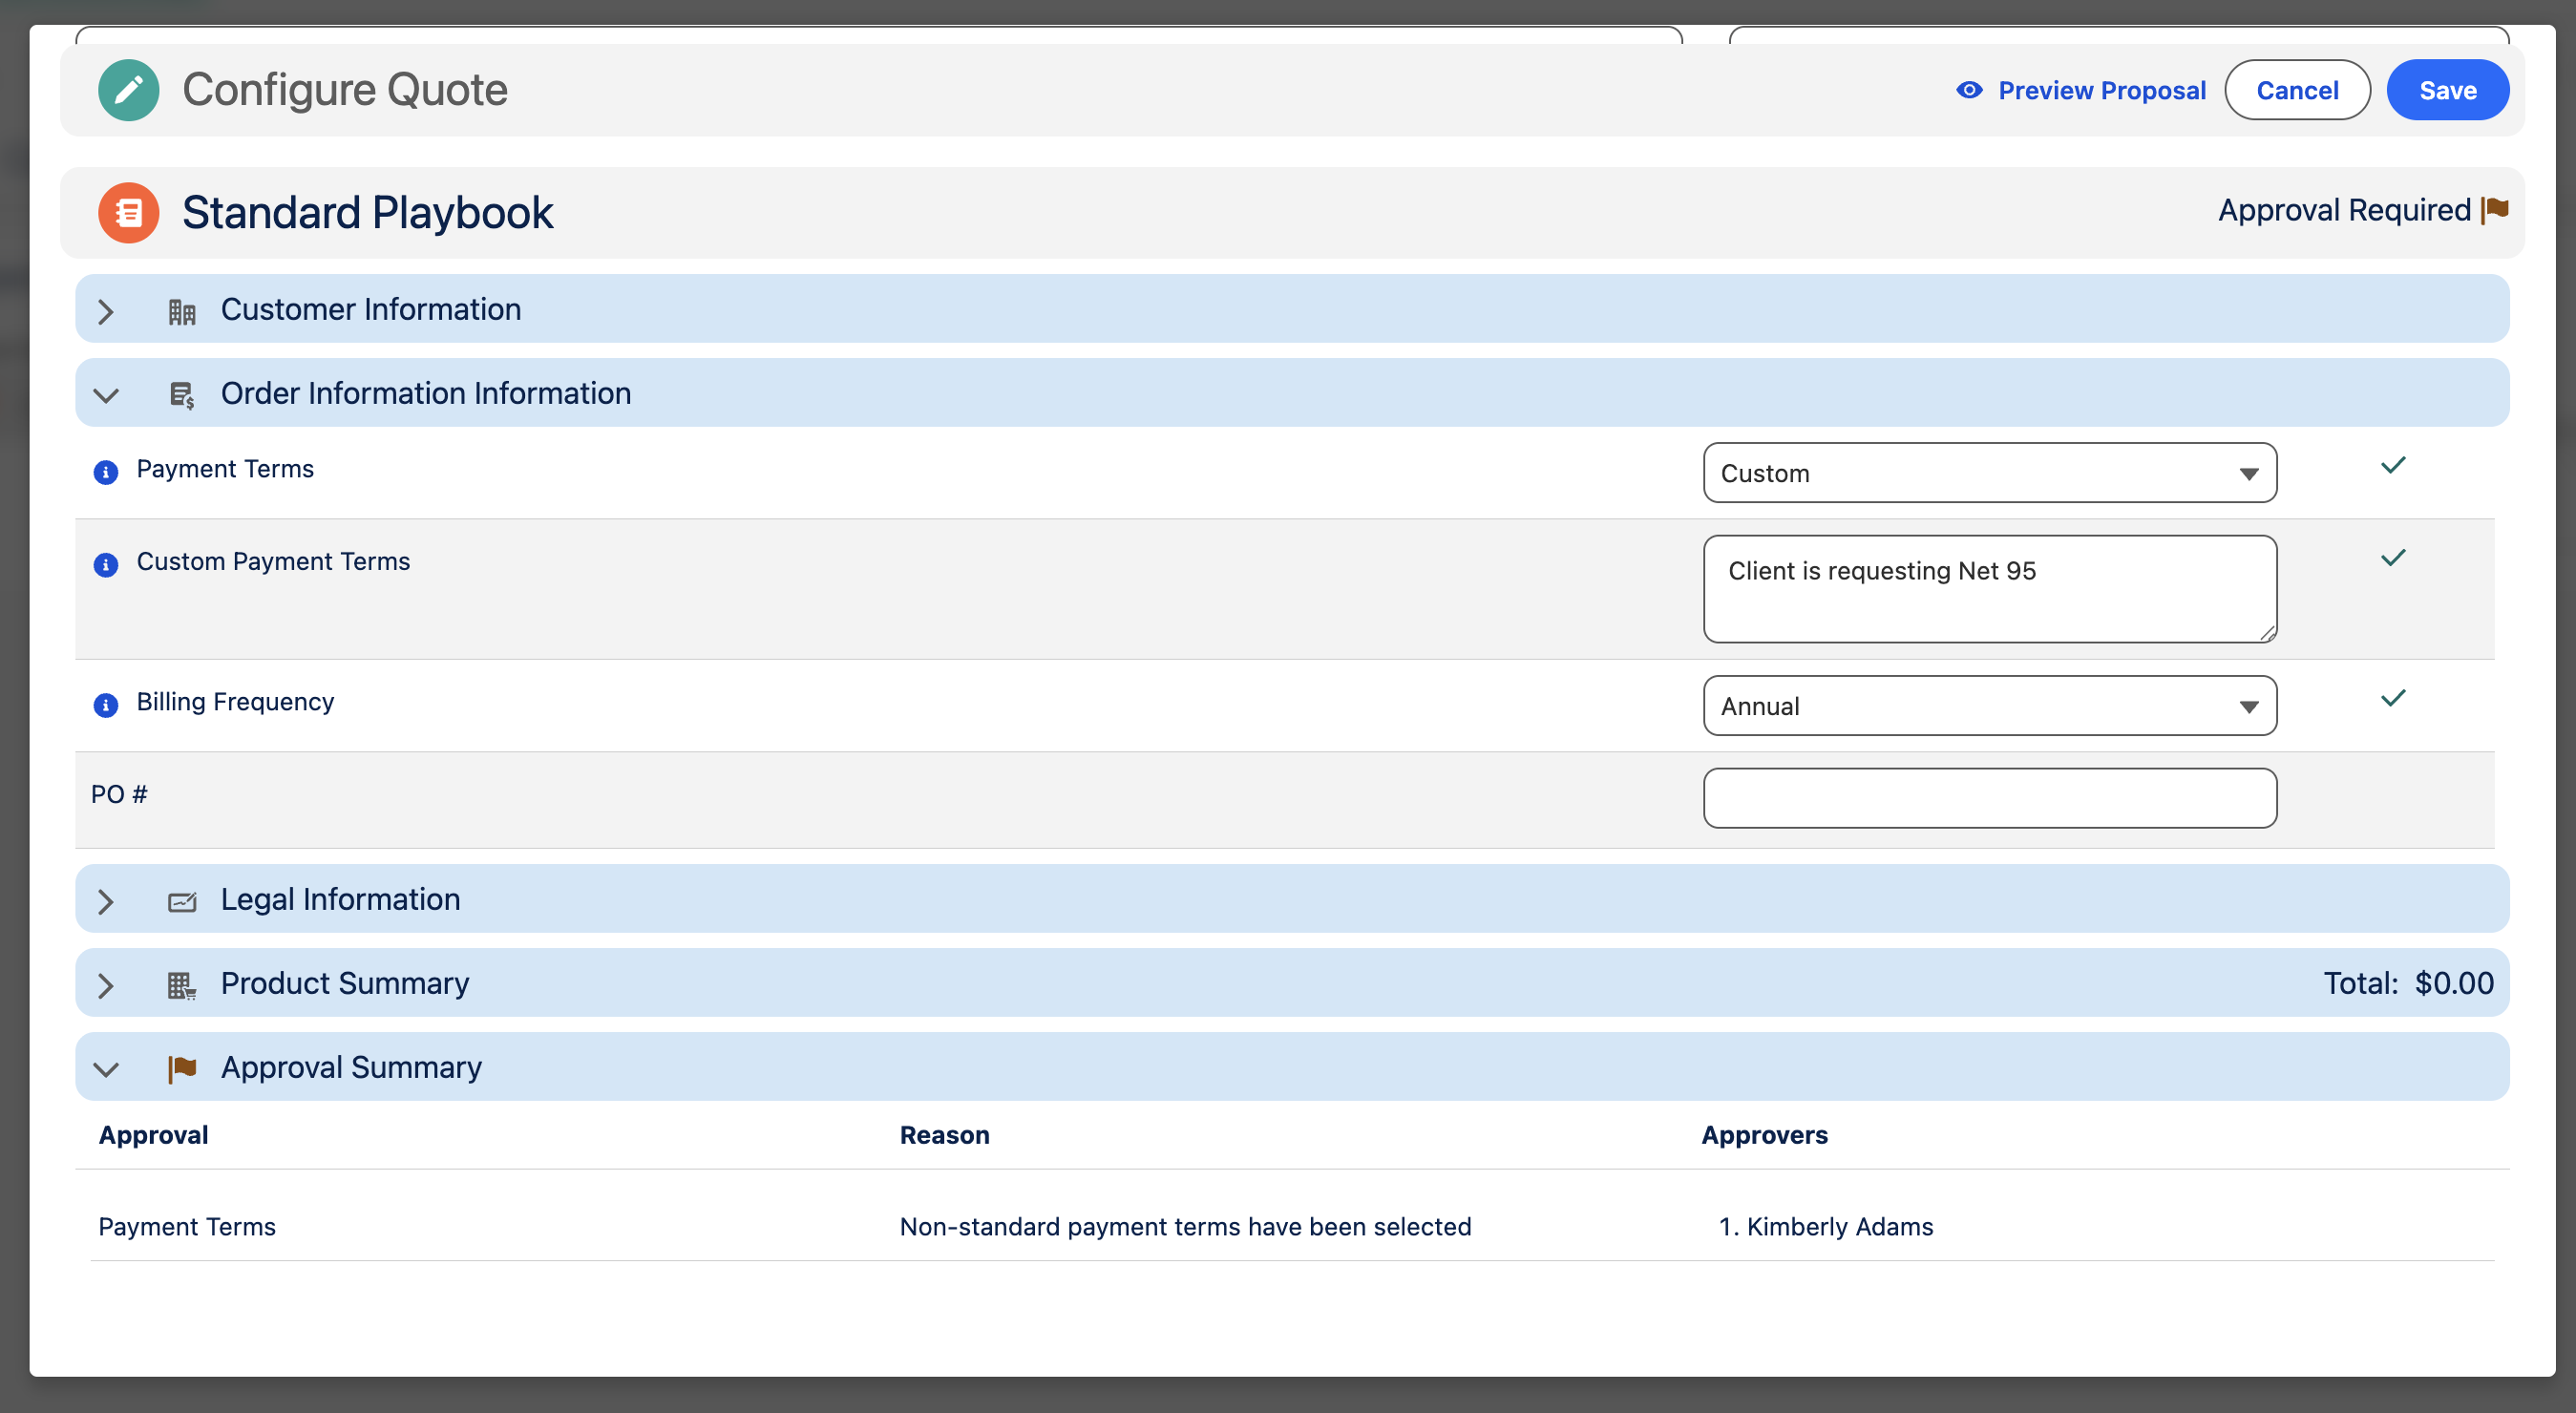Collapse the Approval Summary section
2576x1413 pixels.
(x=106, y=1069)
